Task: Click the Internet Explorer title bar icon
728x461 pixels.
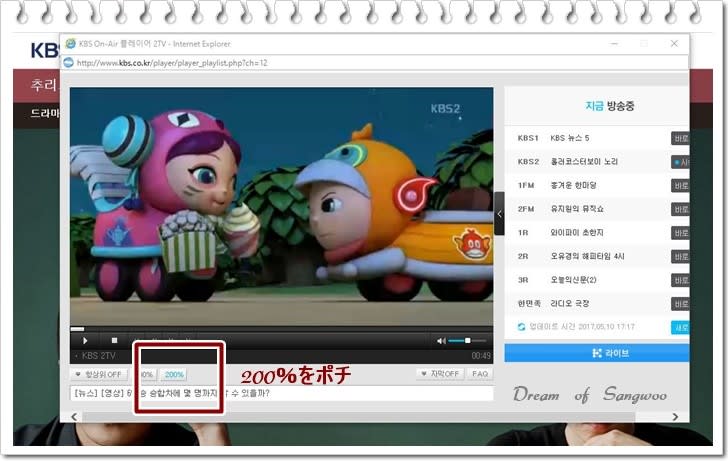Action: pyautogui.click(x=71, y=44)
